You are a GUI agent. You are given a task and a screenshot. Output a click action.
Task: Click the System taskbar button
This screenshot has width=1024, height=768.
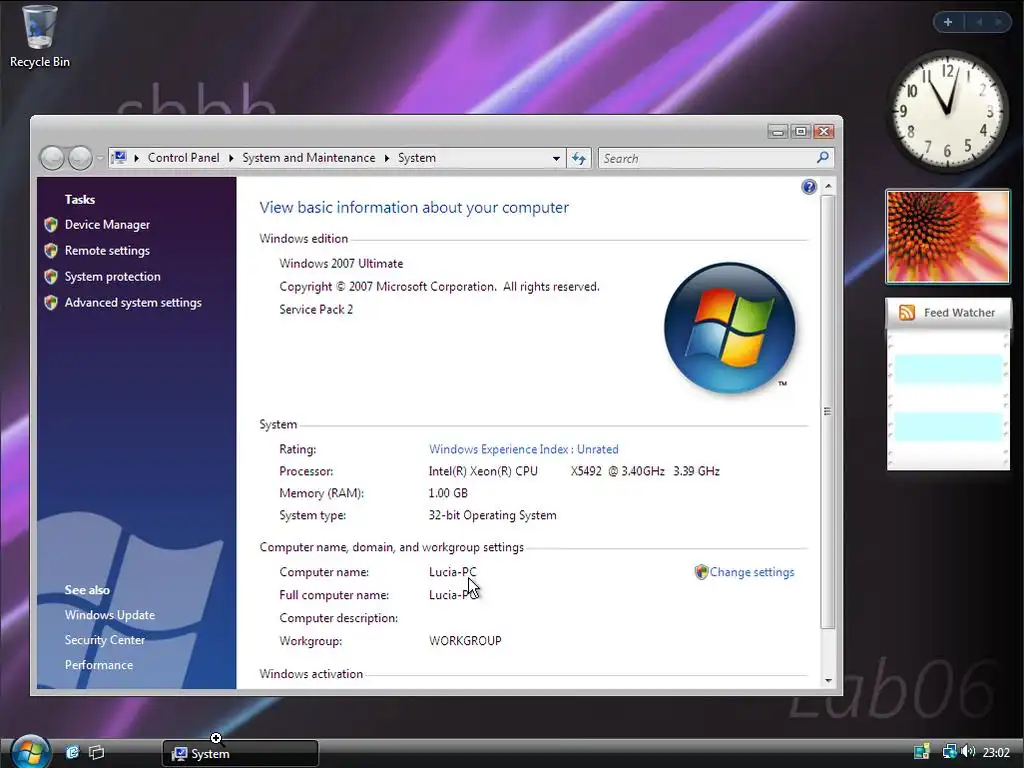click(x=240, y=754)
